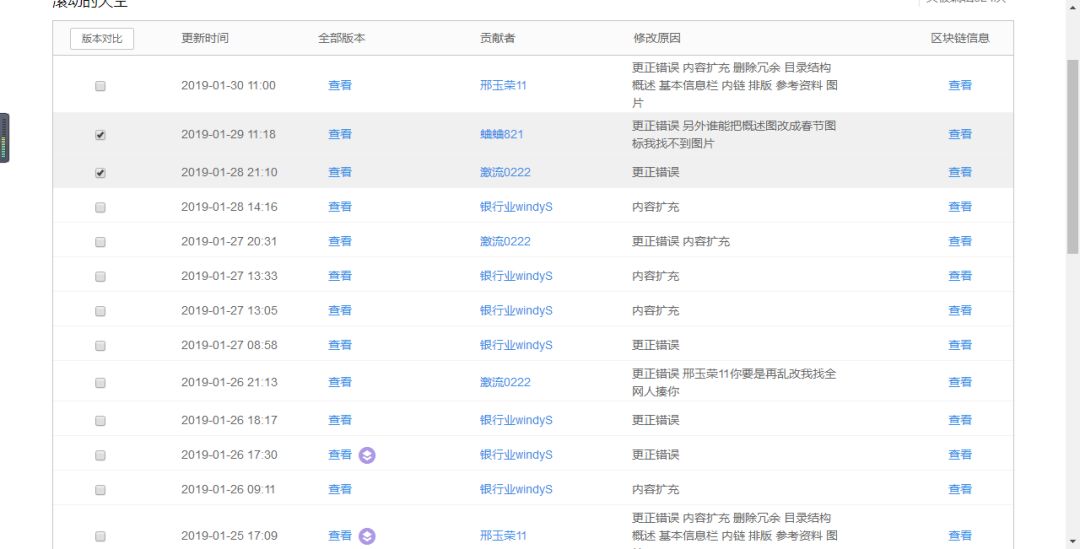Open contributor 邢玉荣11 in the 01-30 row
The width and height of the screenshot is (1080, 549).
(x=503, y=85)
